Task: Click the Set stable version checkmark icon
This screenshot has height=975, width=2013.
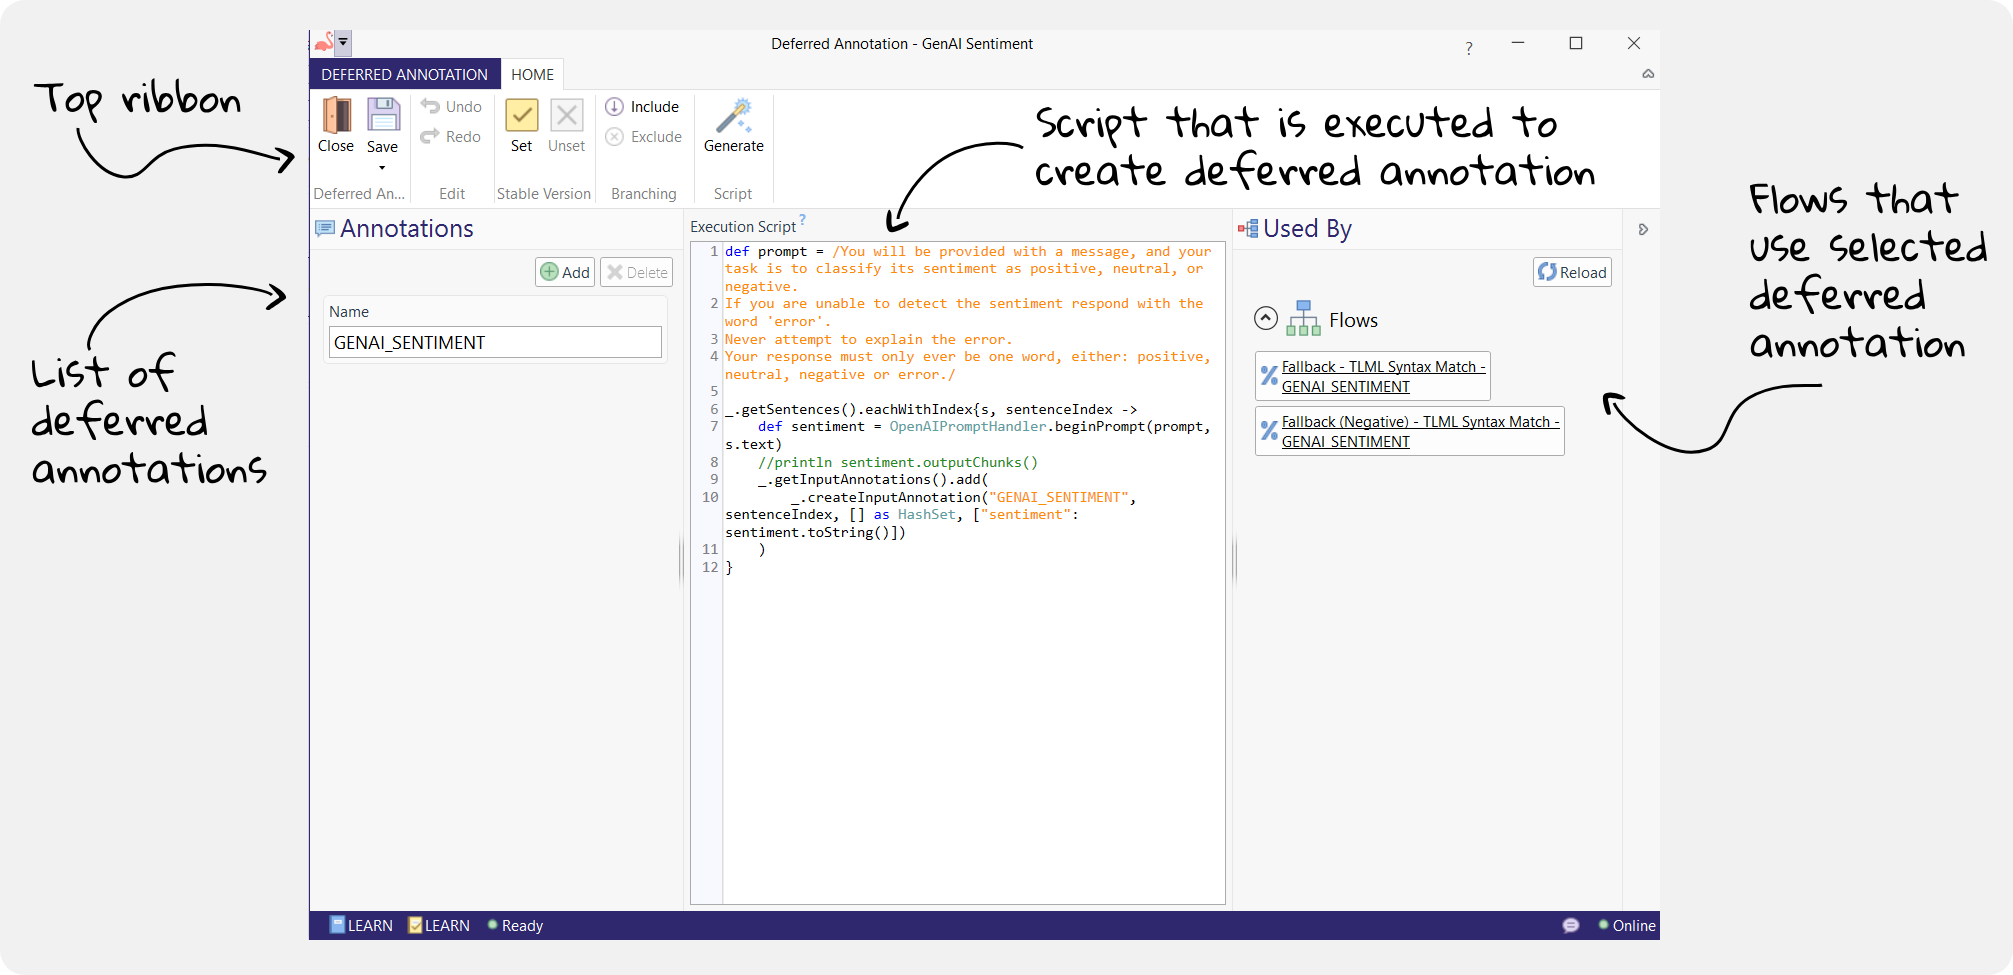Action: 521,118
